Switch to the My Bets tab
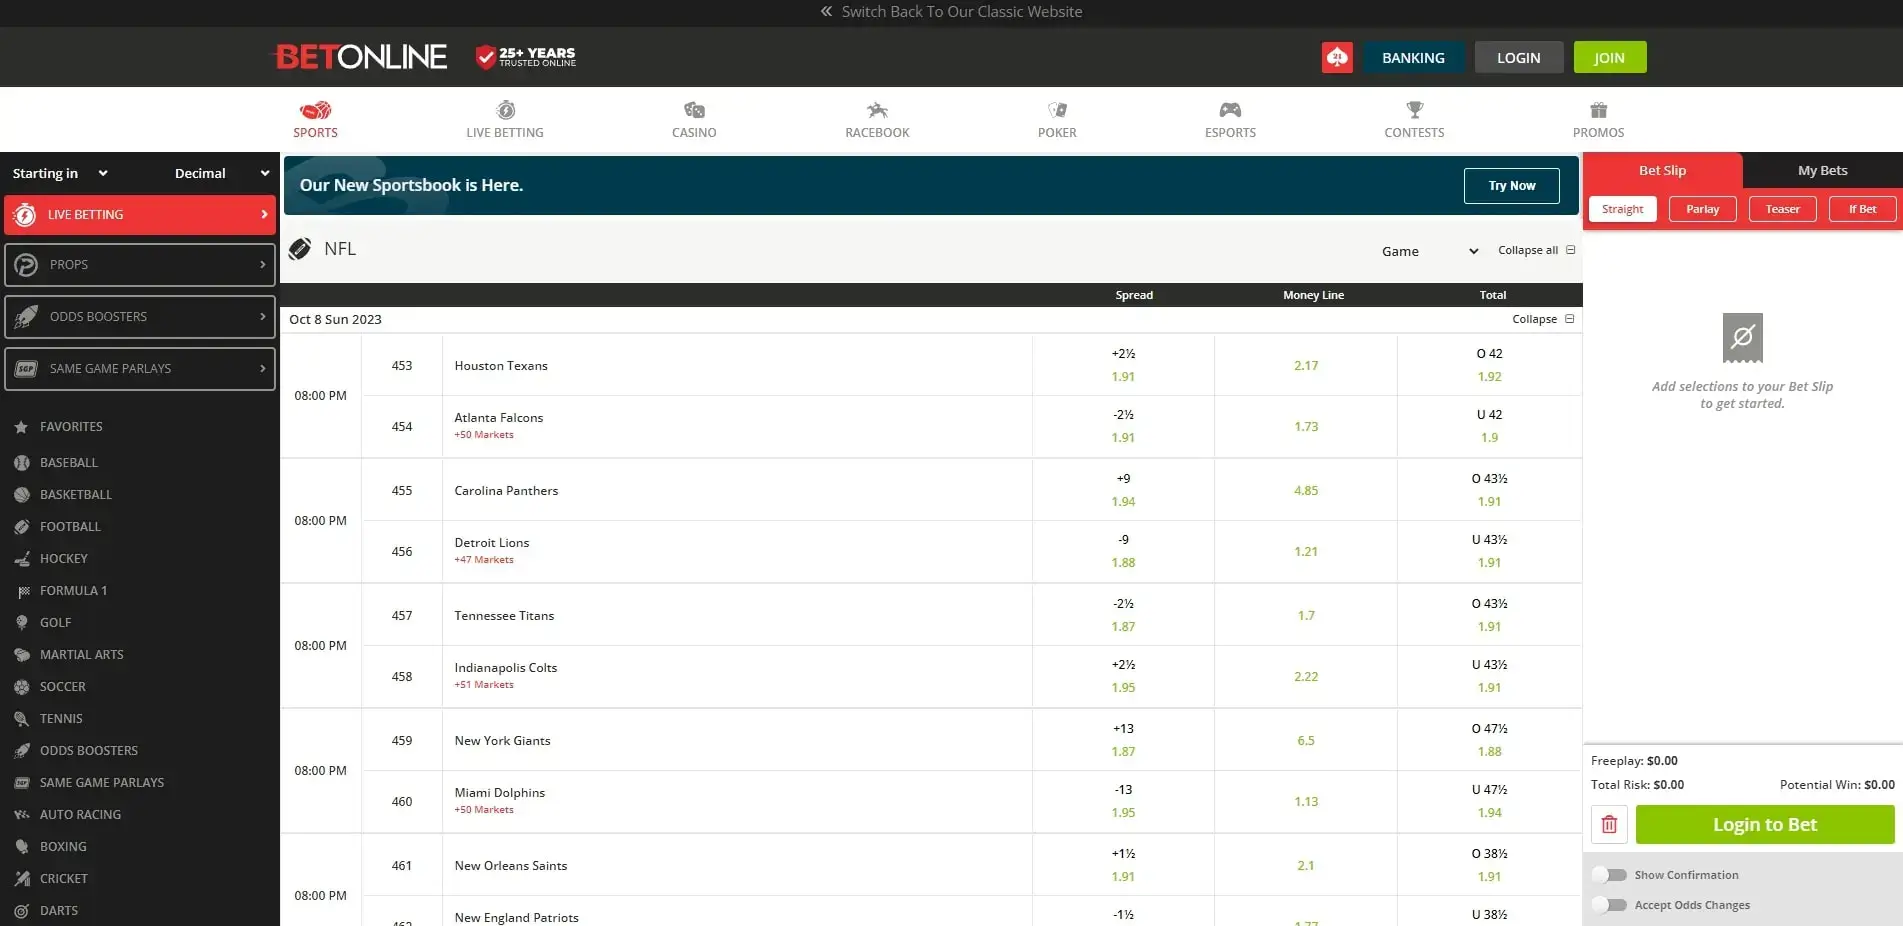 [1820, 170]
